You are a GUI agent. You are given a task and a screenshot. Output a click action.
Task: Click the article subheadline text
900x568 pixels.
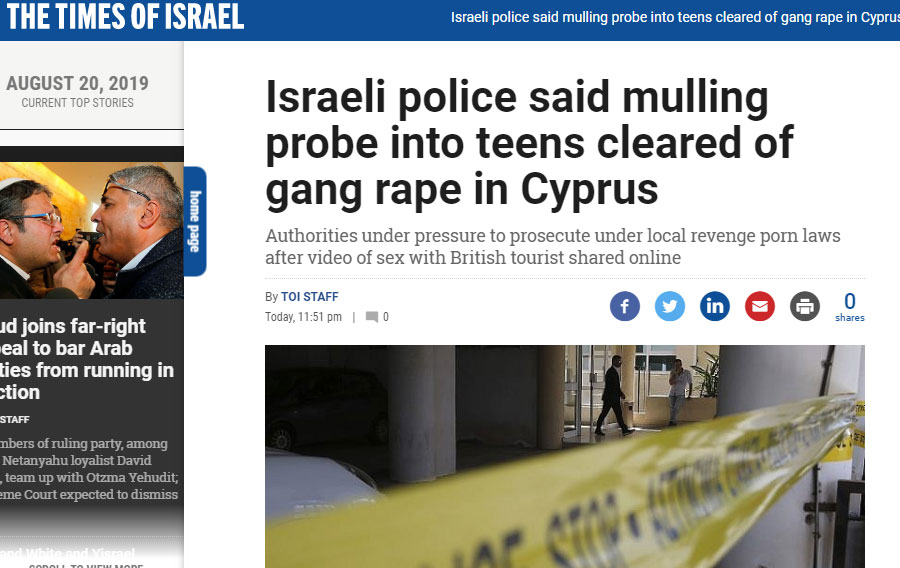(552, 247)
